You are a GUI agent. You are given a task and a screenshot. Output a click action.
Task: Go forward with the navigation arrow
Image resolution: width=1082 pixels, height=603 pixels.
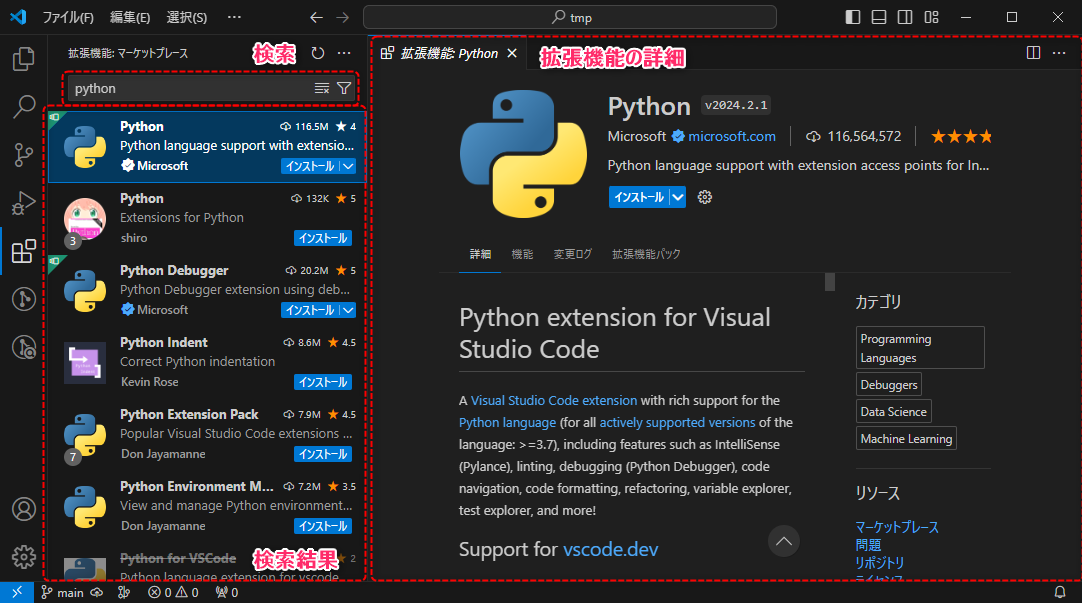point(342,17)
